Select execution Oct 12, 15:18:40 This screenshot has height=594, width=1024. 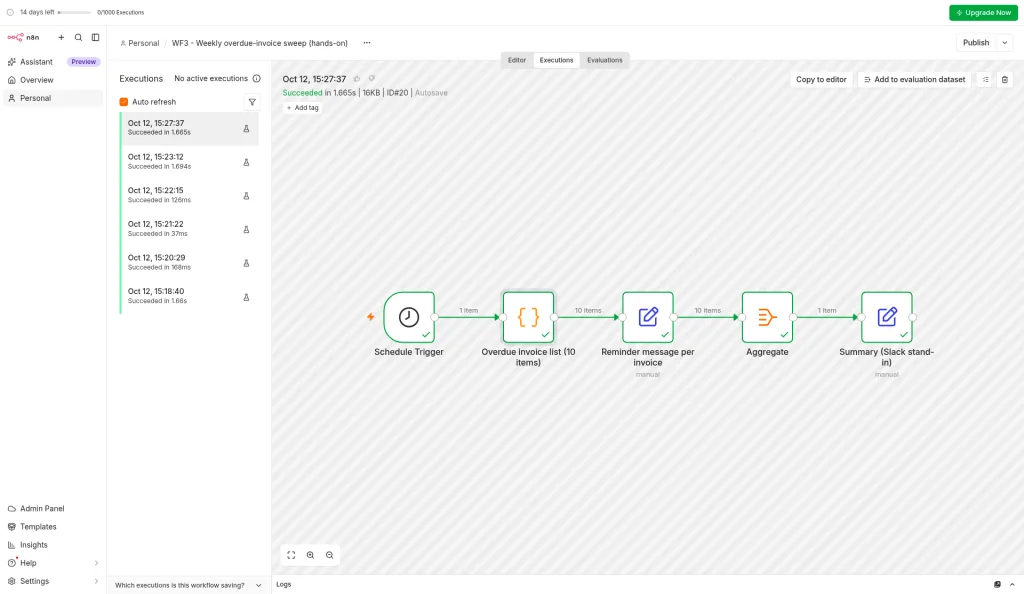coord(189,296)
